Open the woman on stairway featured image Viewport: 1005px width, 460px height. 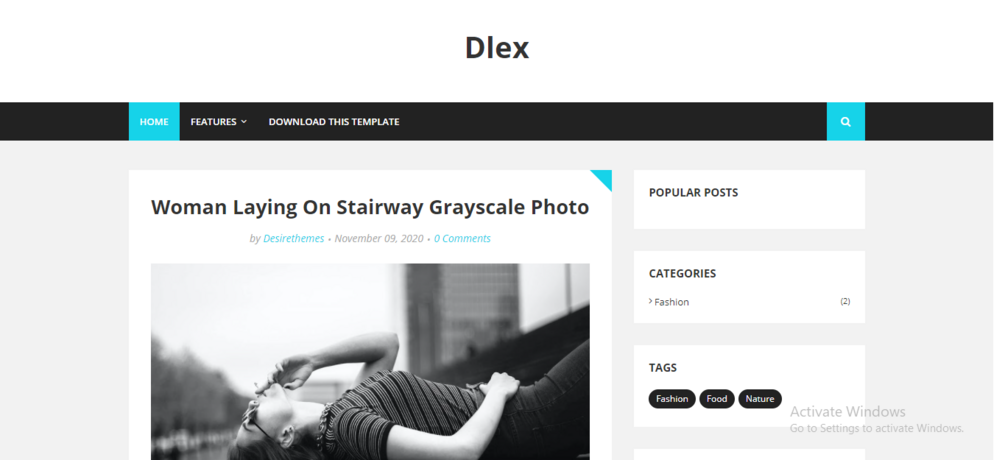pos(370,361)
